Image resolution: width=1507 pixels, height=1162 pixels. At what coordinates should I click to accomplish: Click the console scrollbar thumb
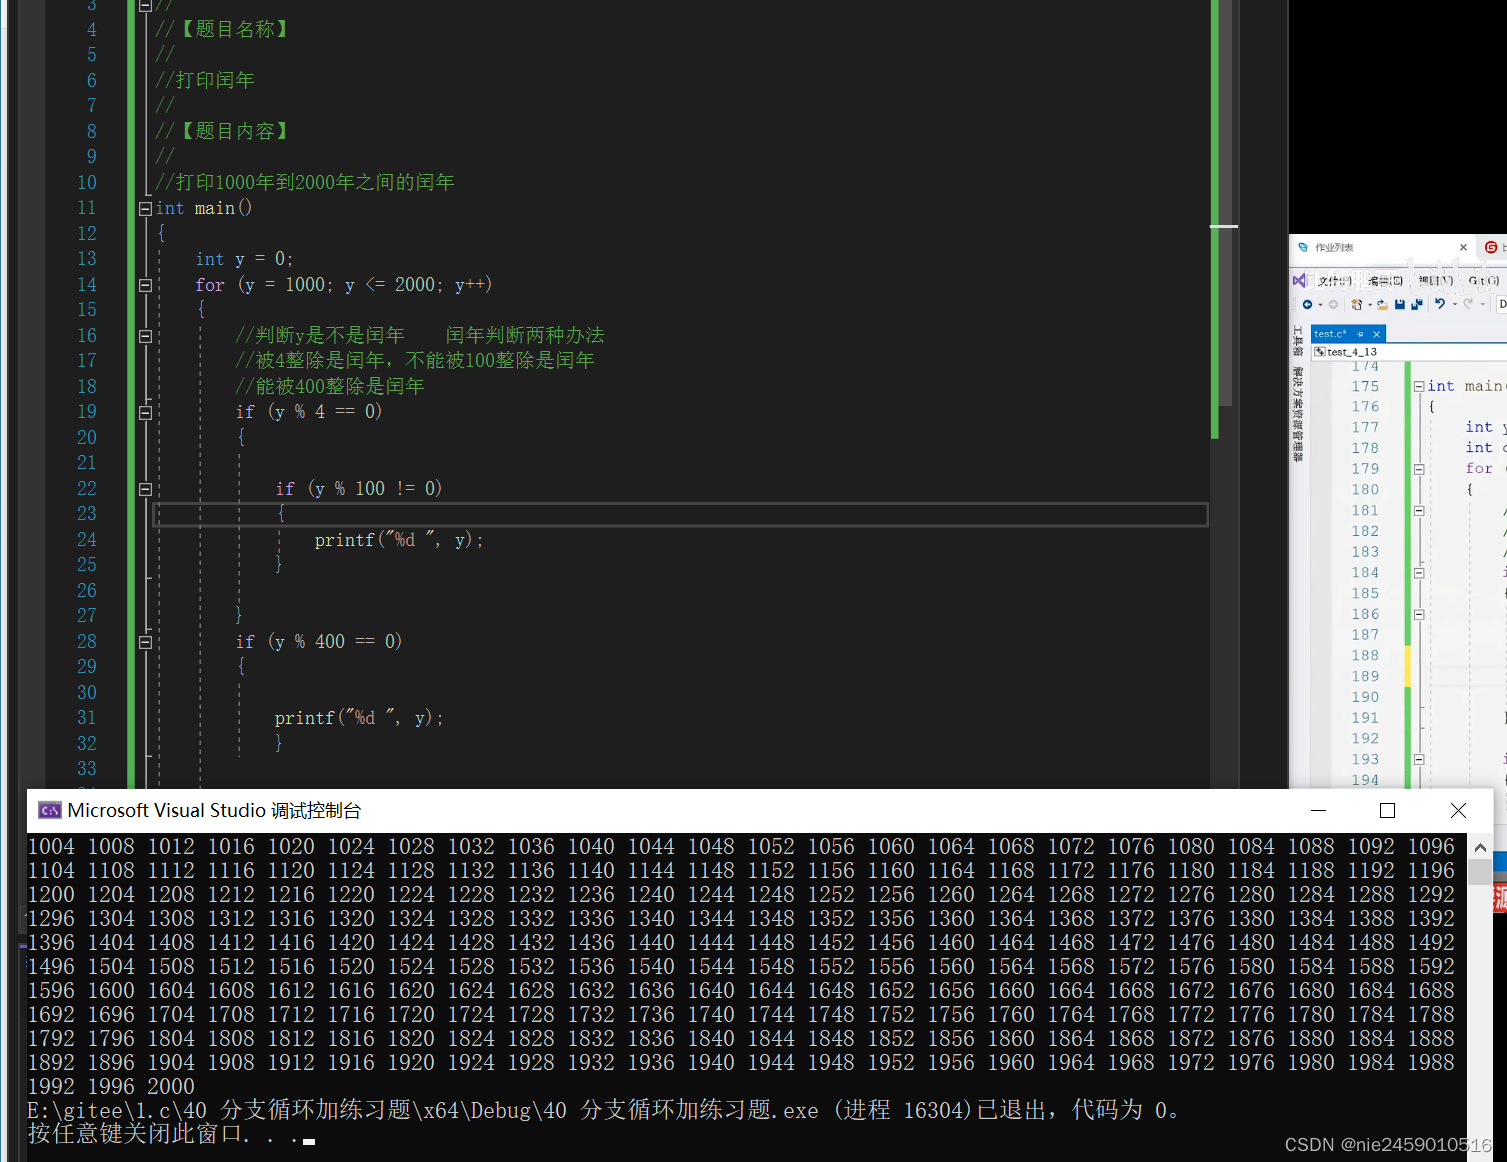1480,871
